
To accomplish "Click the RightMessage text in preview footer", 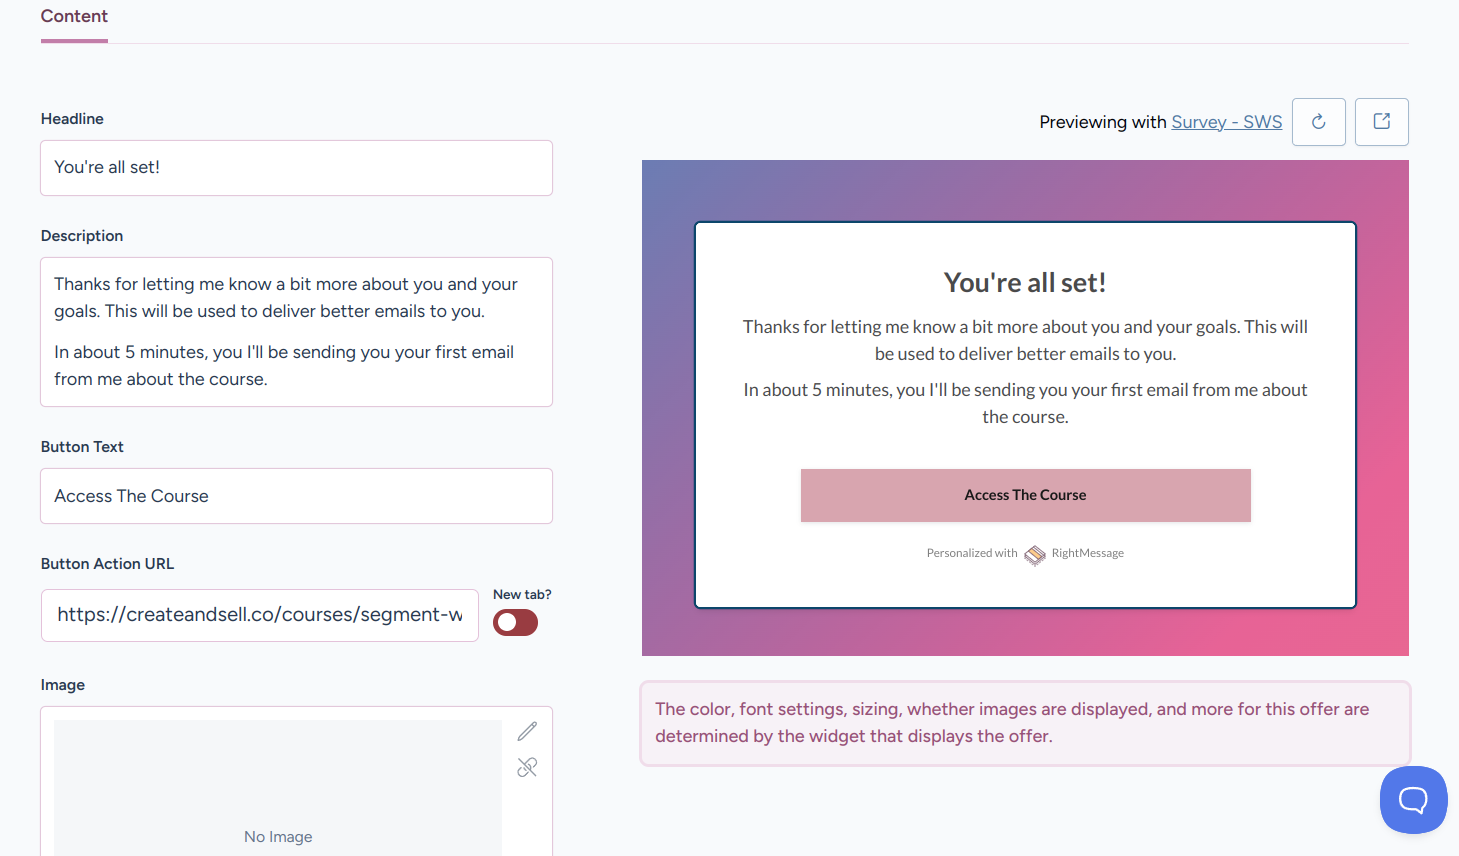I will (1087, 553).
